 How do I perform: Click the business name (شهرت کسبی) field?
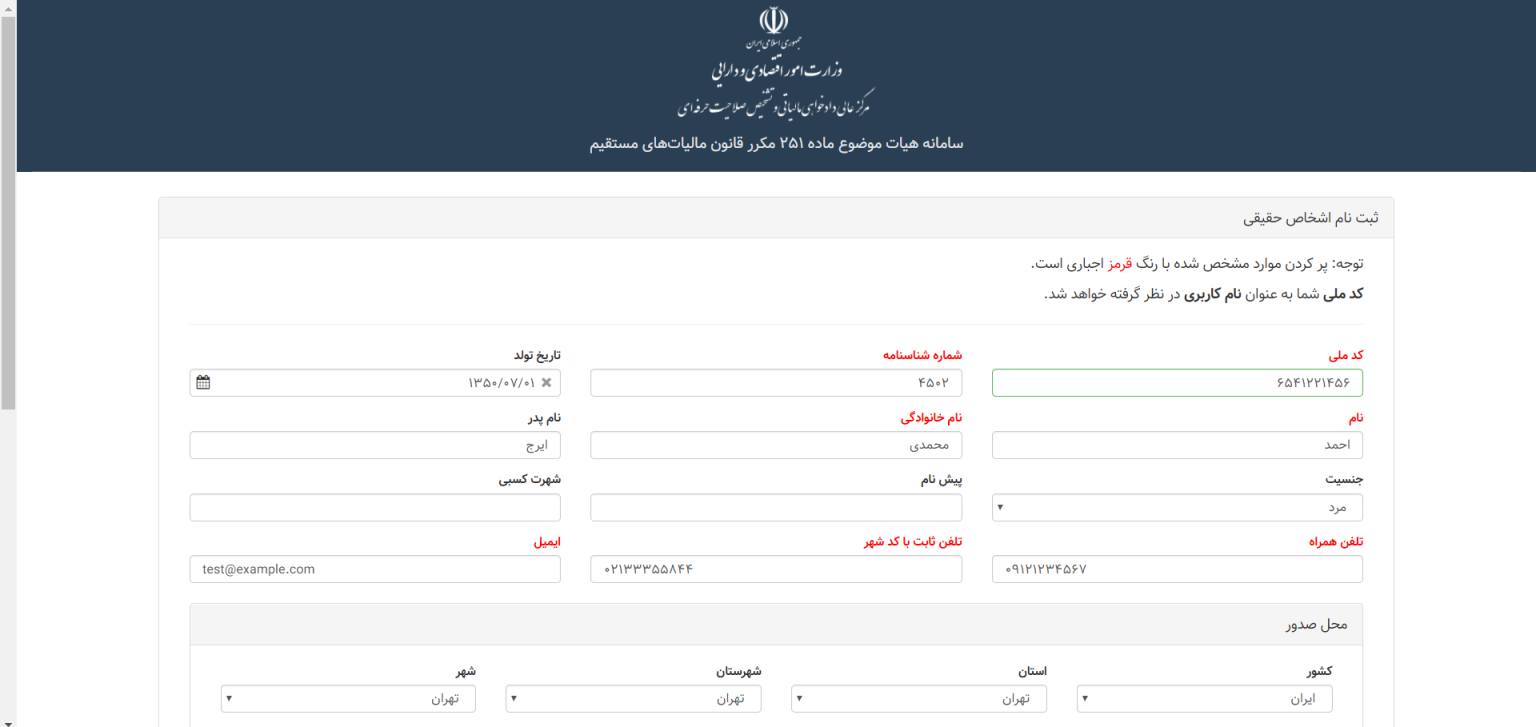(374, 507)
